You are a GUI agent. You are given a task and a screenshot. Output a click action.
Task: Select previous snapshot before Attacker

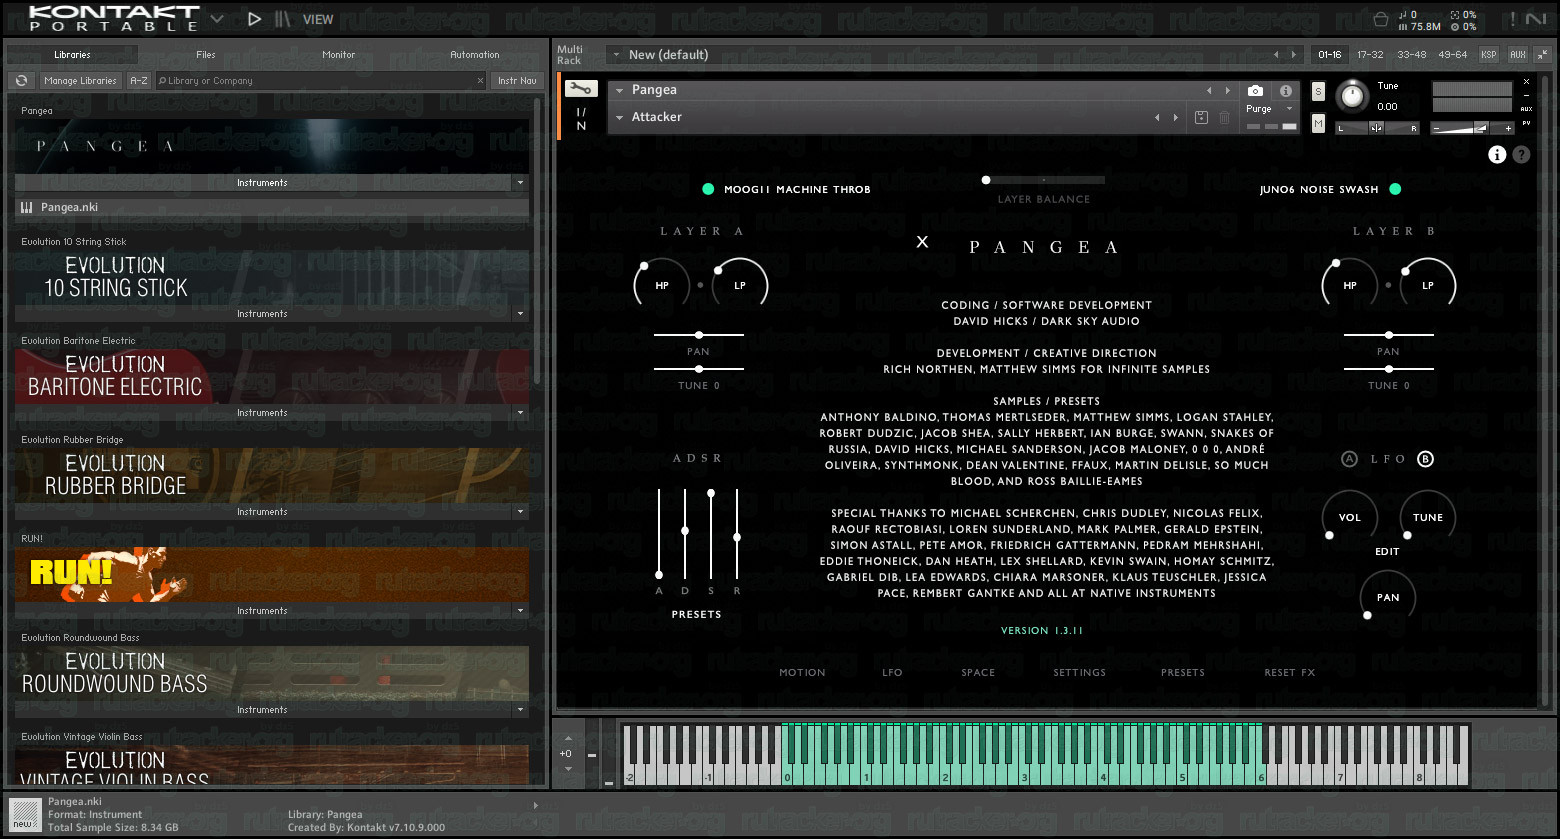pos(1158,118)
